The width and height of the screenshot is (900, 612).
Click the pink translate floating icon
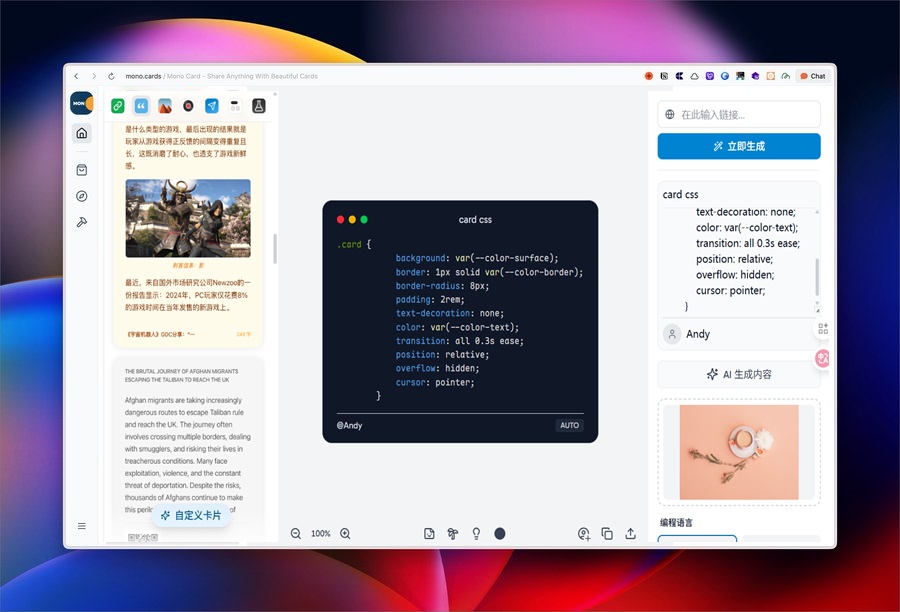pyautogui.click(x=823, y=358)
